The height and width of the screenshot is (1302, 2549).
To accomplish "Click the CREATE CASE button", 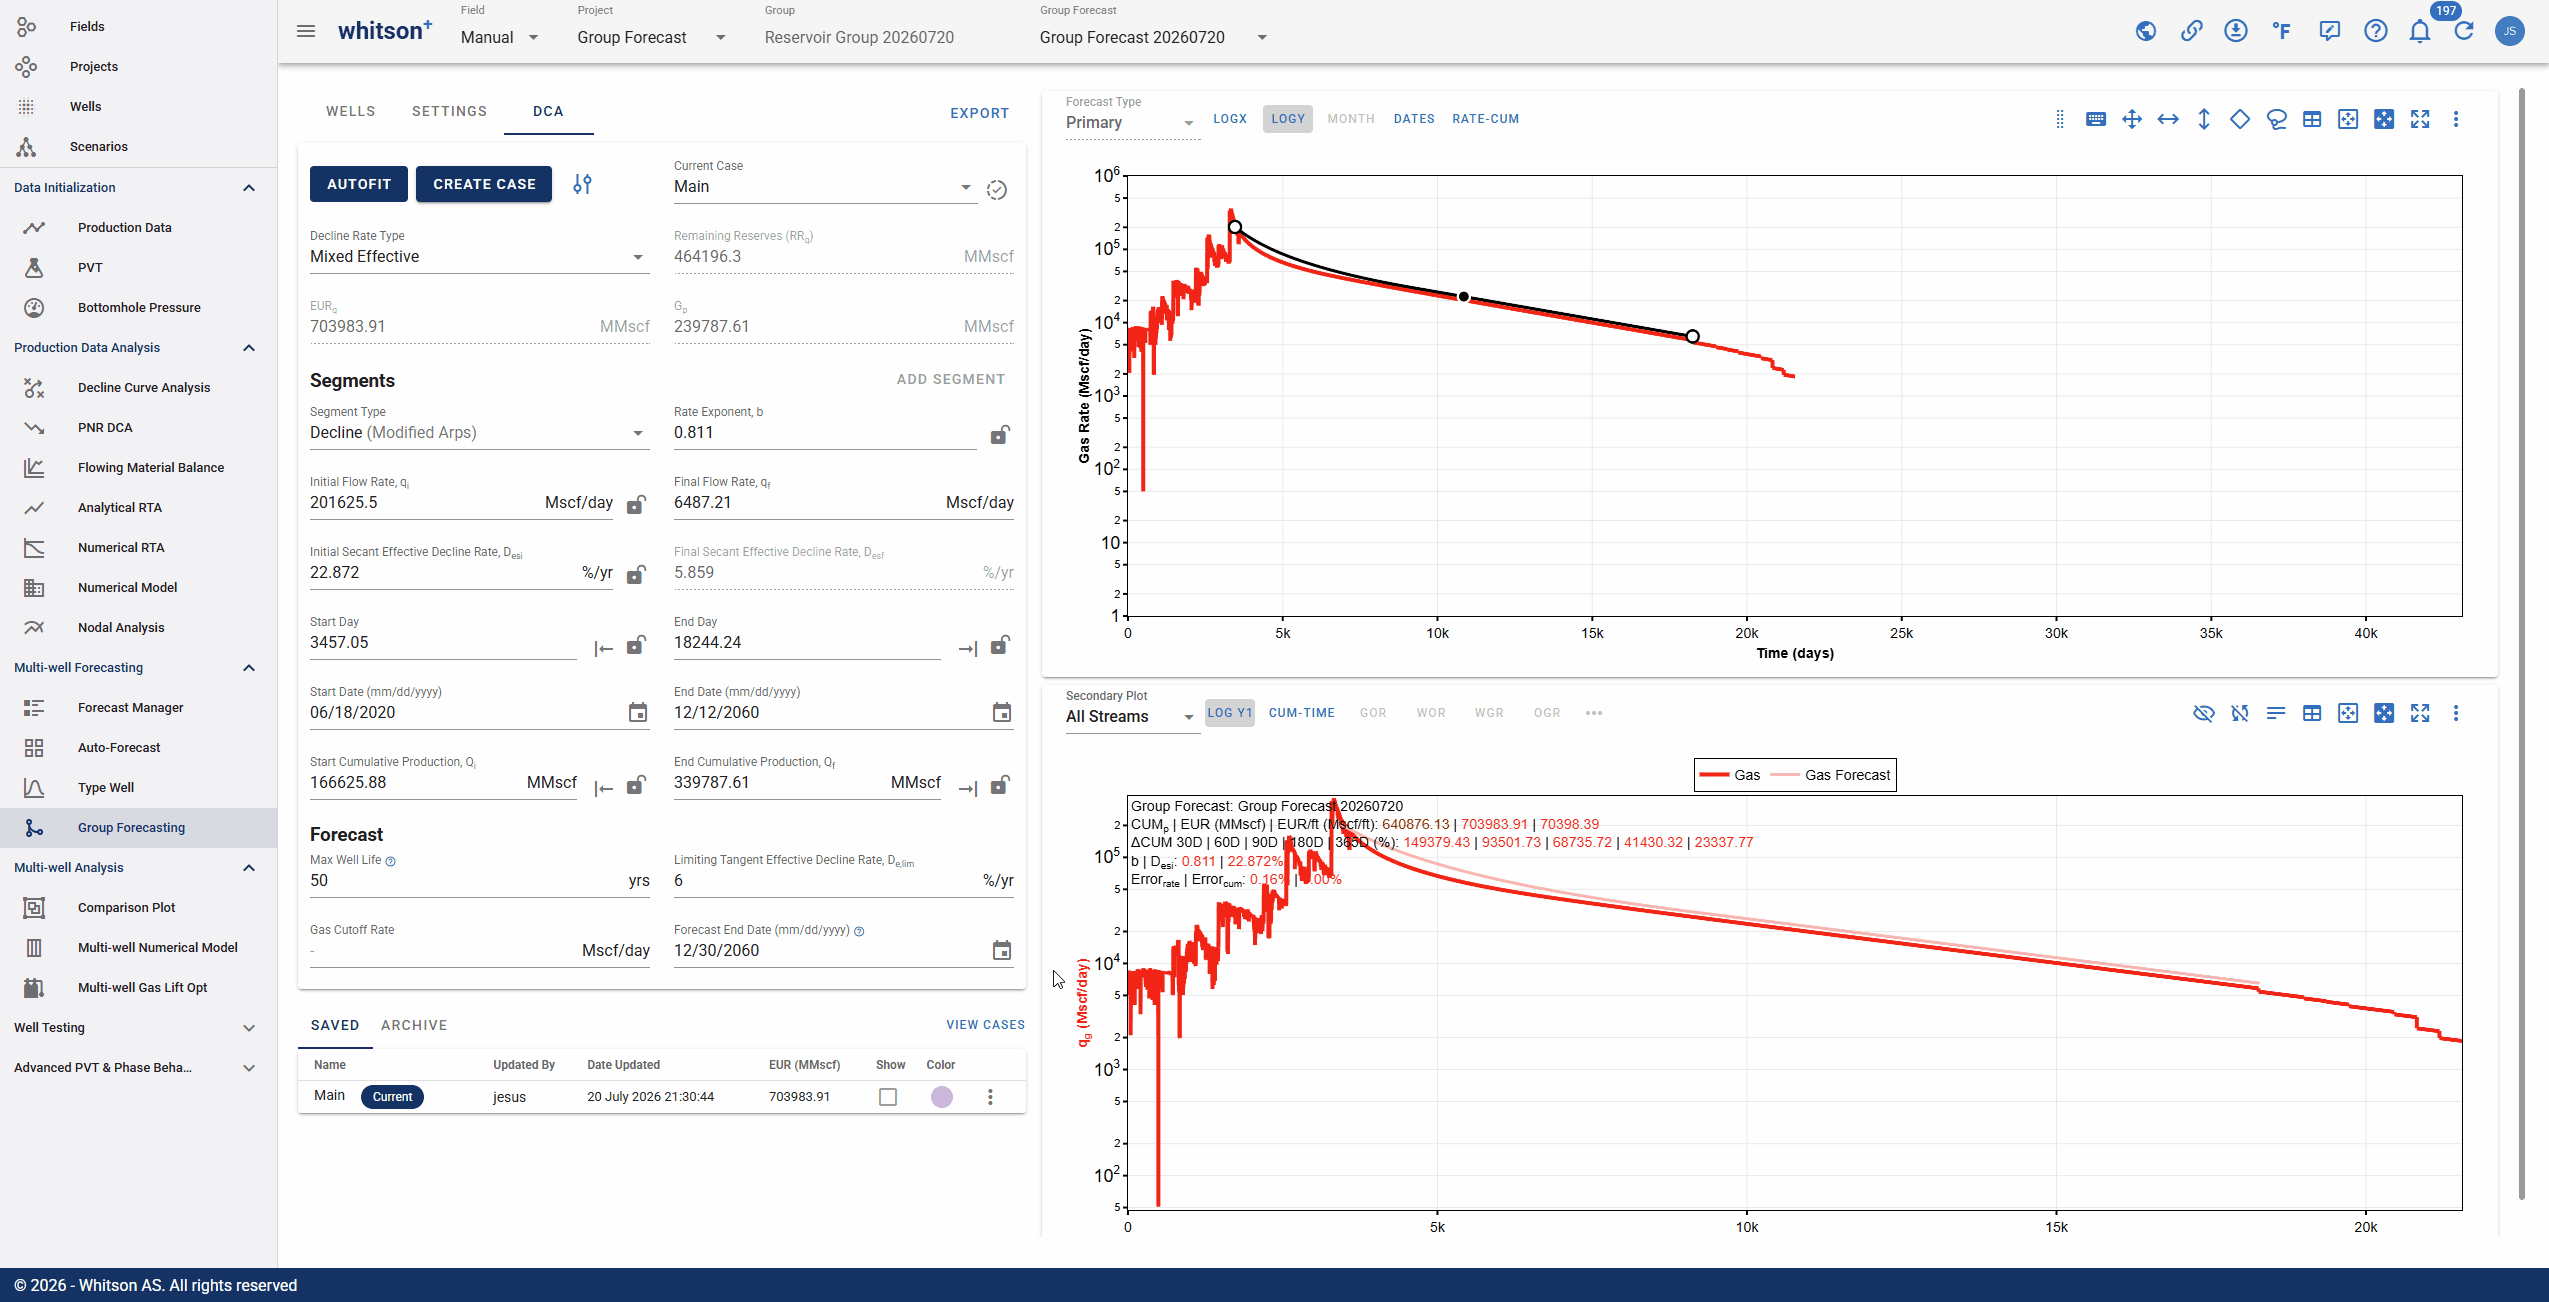I will point(484,184).
